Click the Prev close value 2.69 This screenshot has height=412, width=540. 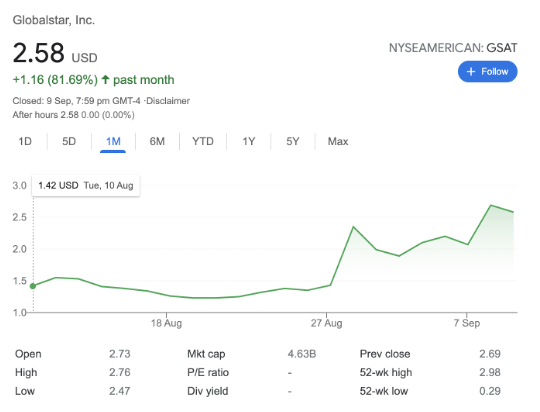tap(490, 354)
